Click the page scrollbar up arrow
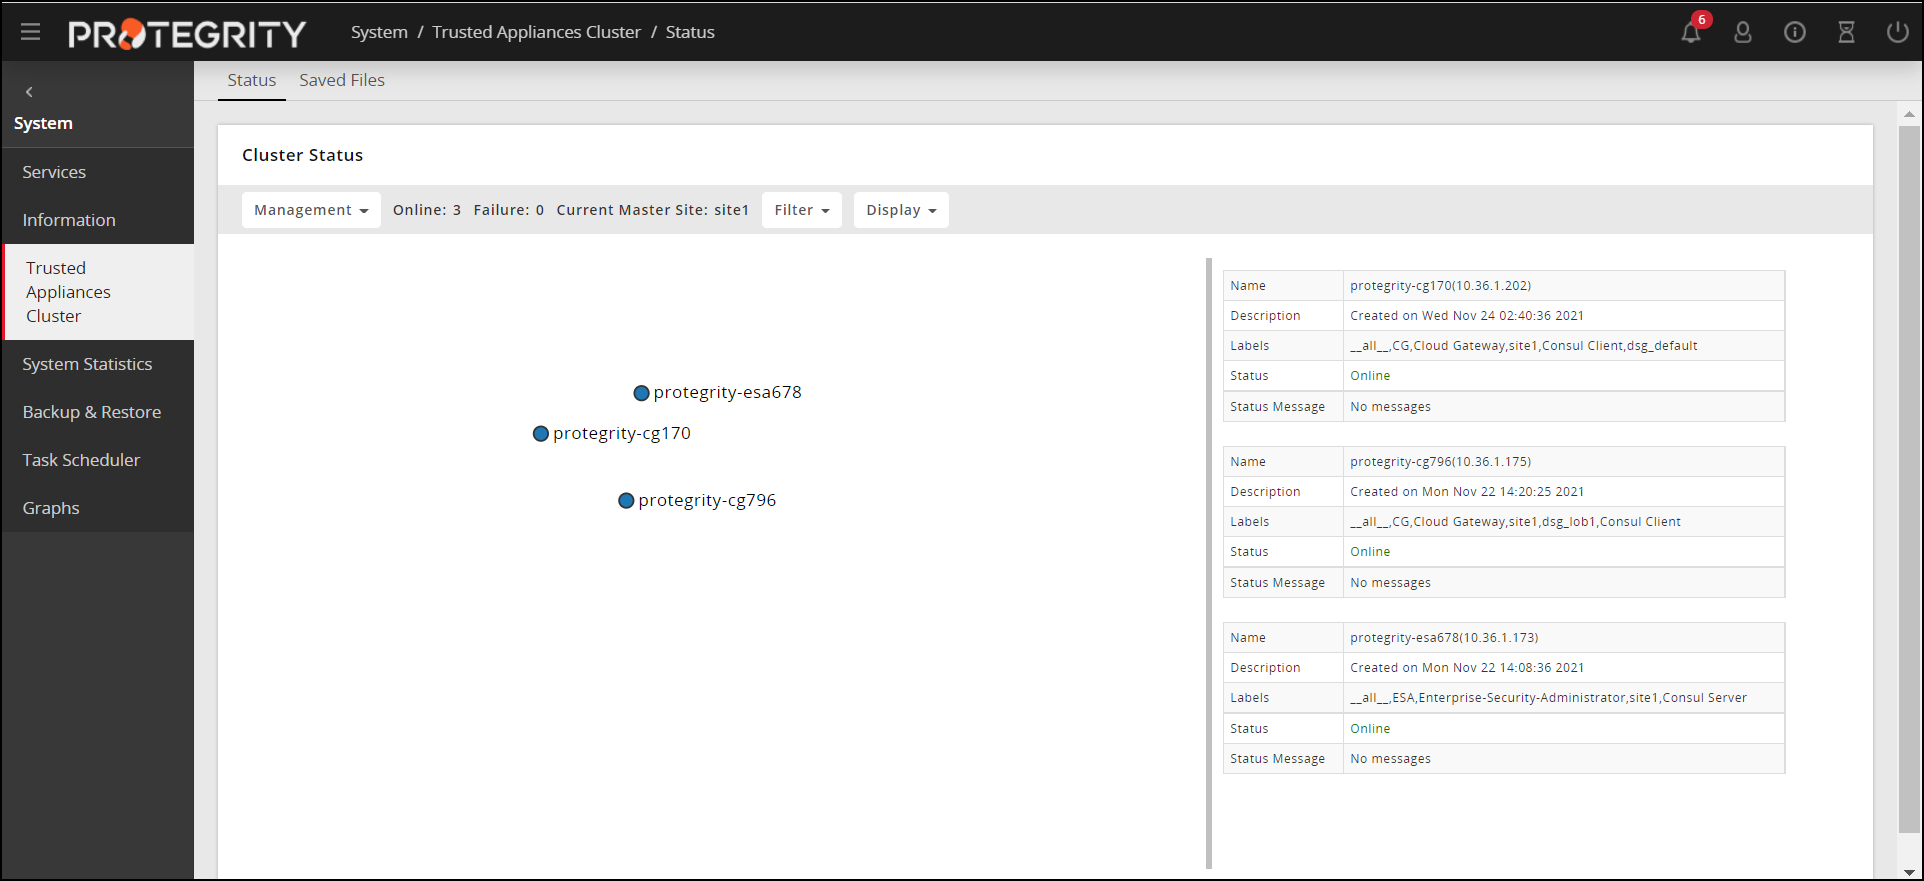This screenshot has width=1924, height=881. point(1910,114)
